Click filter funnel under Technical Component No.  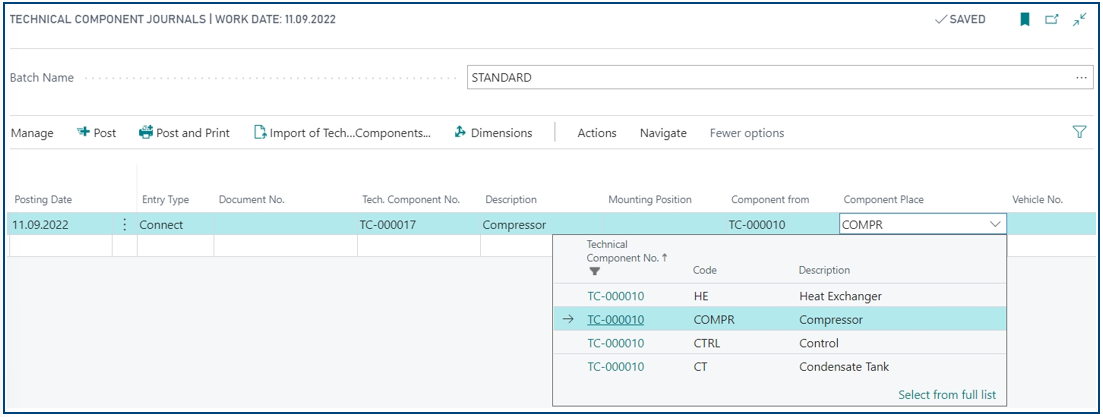594,271
